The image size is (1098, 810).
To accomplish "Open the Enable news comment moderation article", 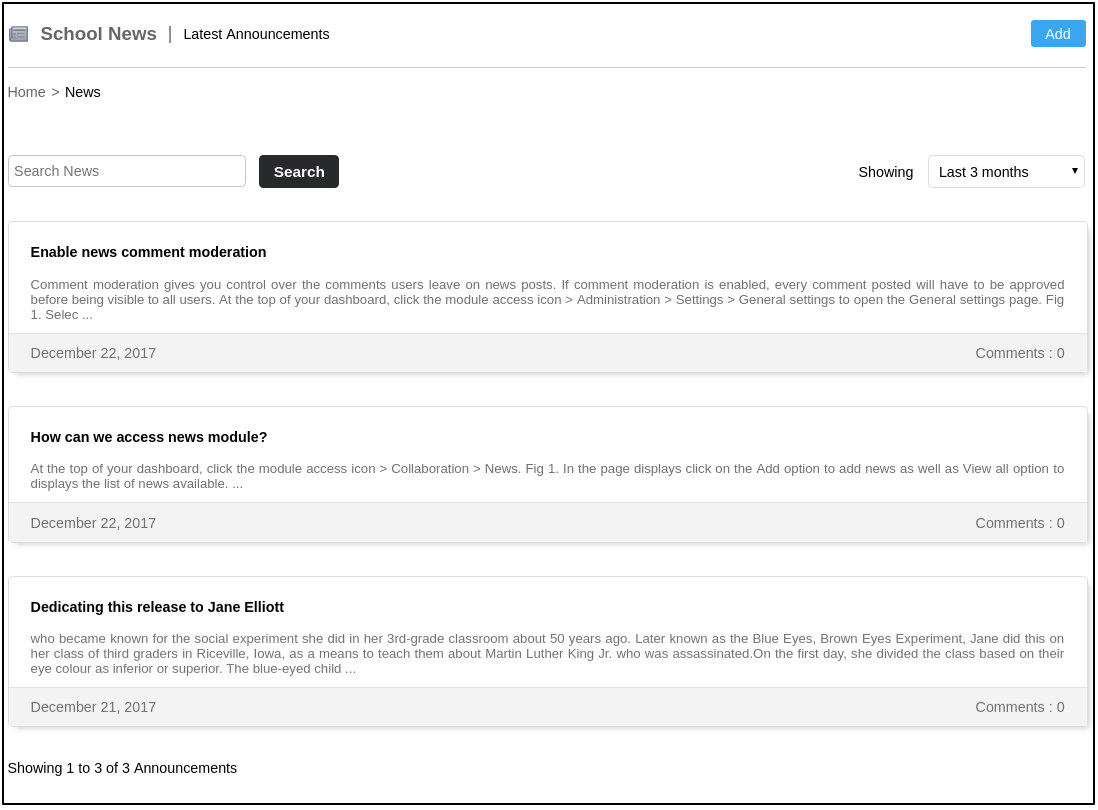I will coord(148,252).
